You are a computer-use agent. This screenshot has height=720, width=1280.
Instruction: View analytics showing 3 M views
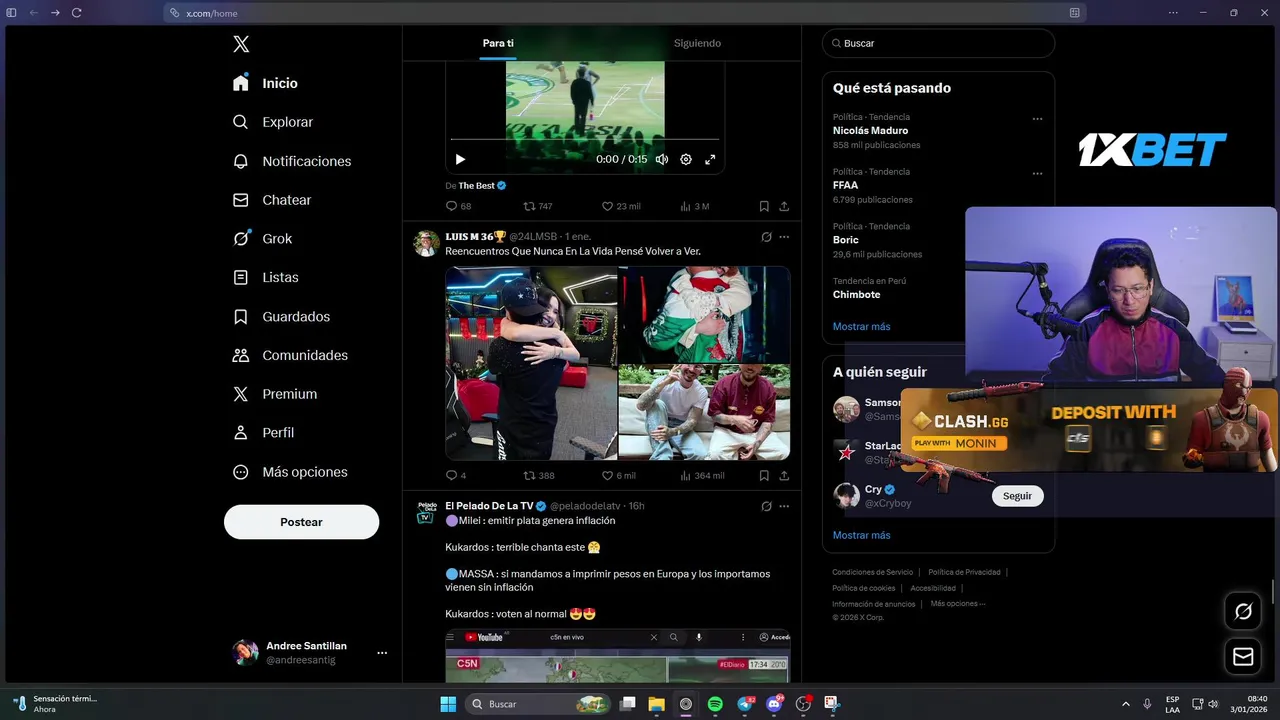694,206
